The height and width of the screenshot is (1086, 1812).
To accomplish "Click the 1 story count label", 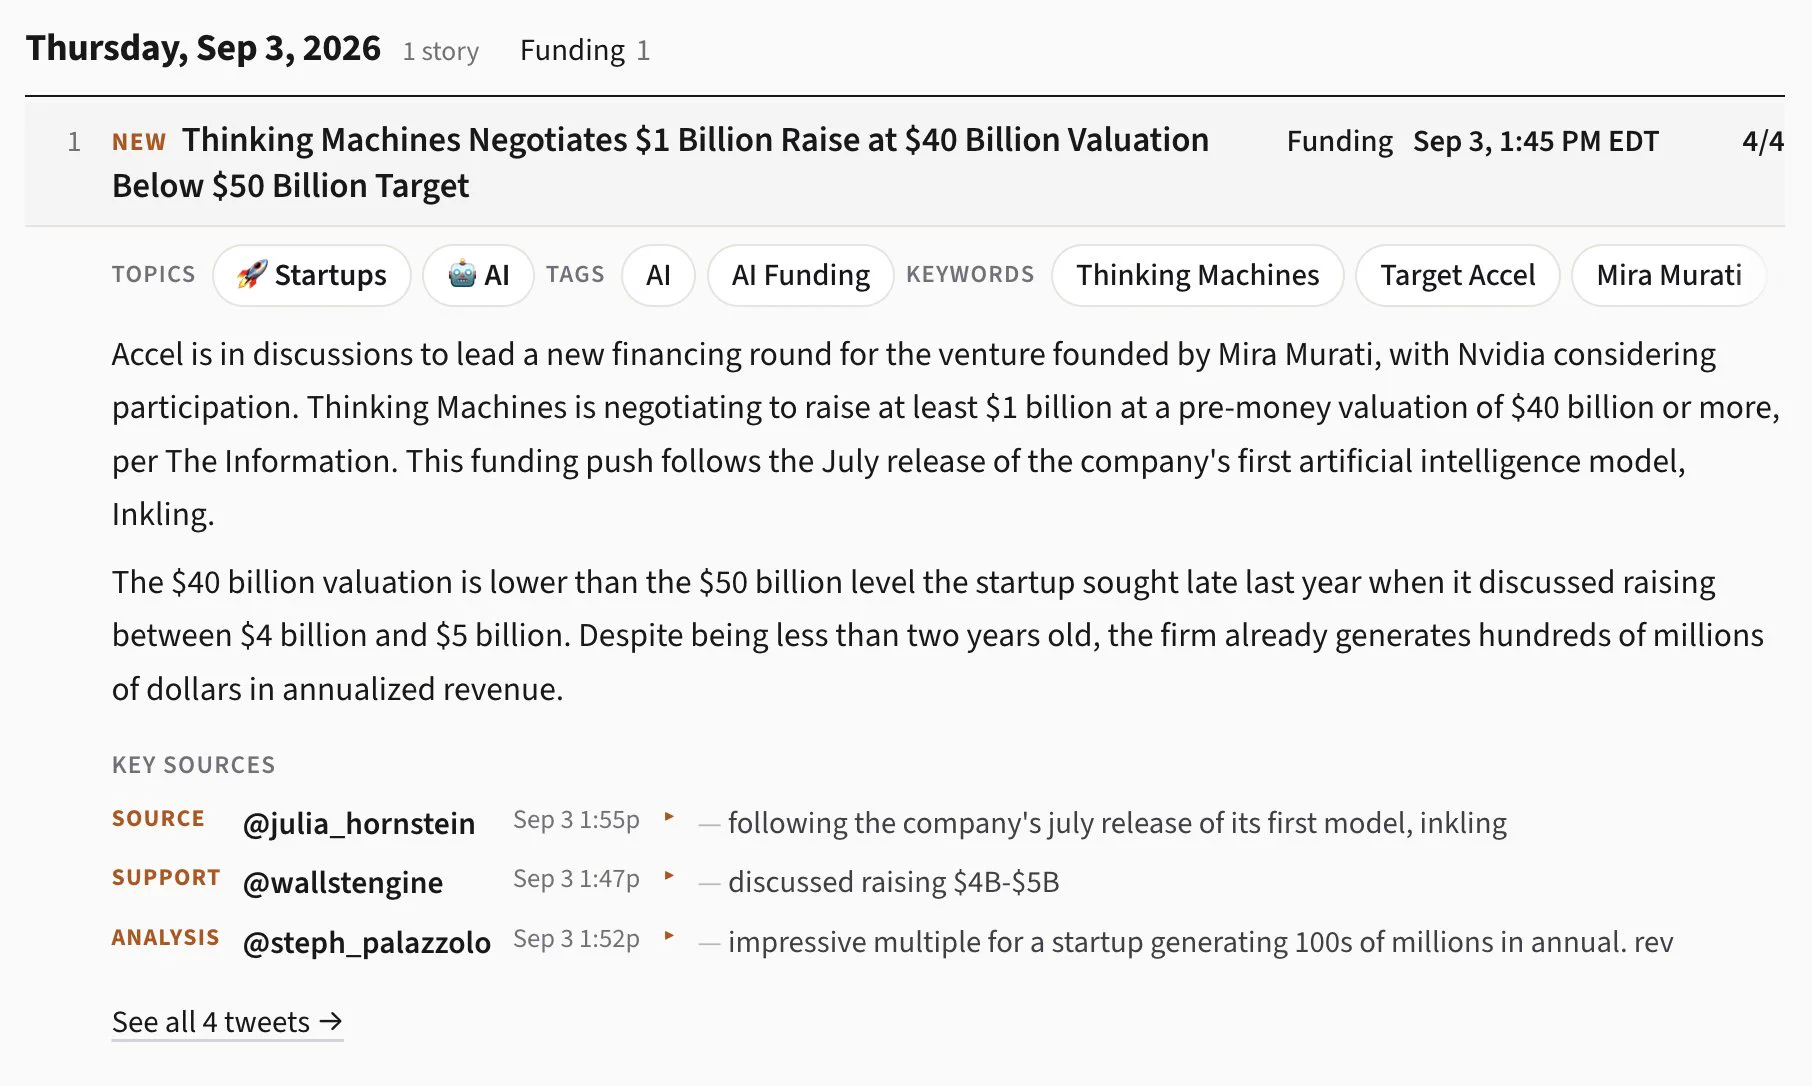I will (x=440, y=51).
